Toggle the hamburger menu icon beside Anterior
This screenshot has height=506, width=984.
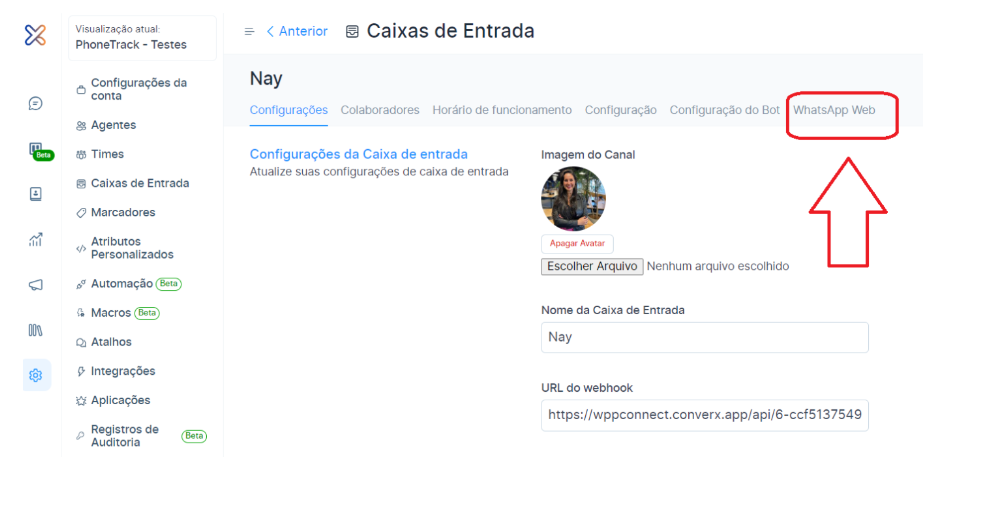pyautogui.click(x=249, y=32)
